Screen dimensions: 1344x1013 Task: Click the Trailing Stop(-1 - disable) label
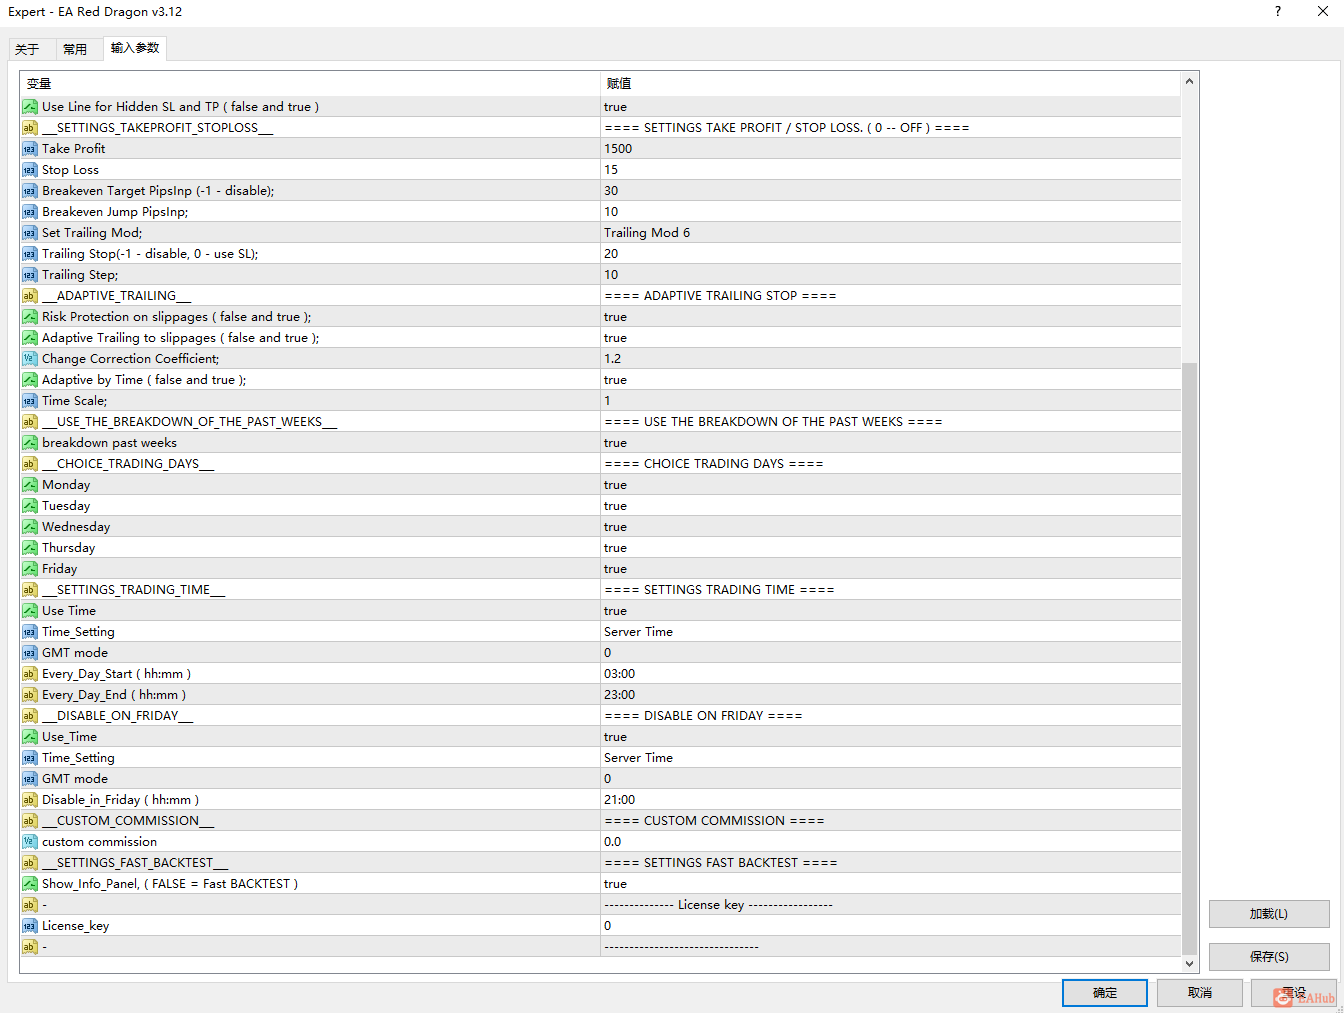[150, 254]
